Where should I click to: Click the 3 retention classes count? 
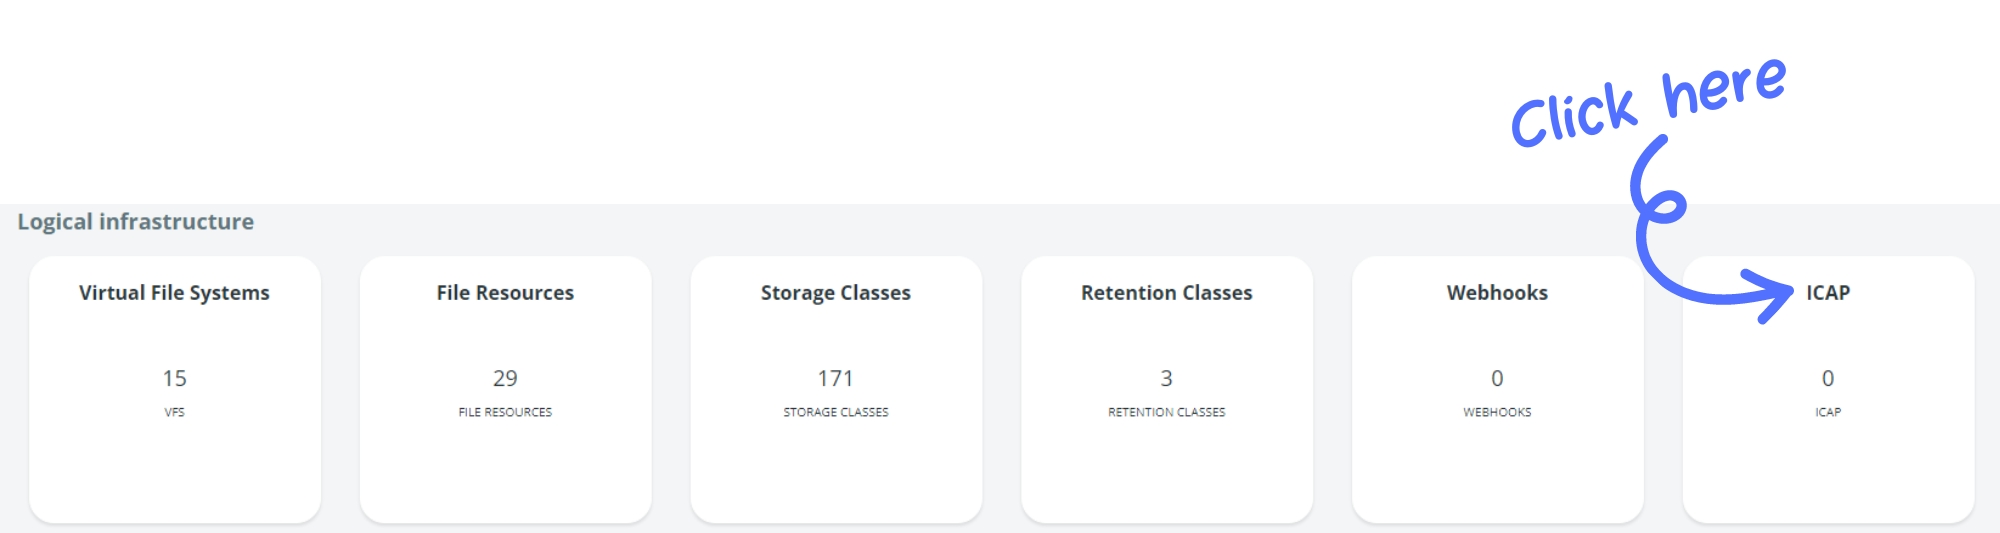point(1166,379)
